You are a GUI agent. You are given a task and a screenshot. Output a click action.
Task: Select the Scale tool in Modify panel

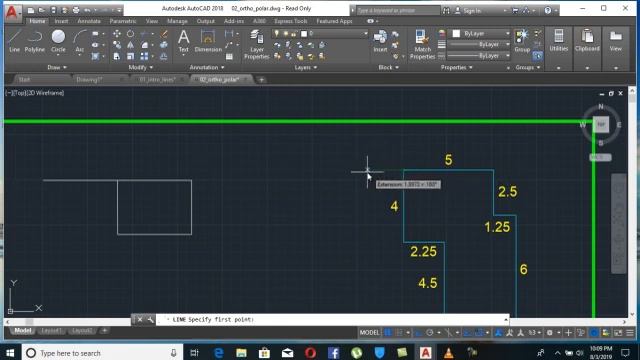[130, 56]
